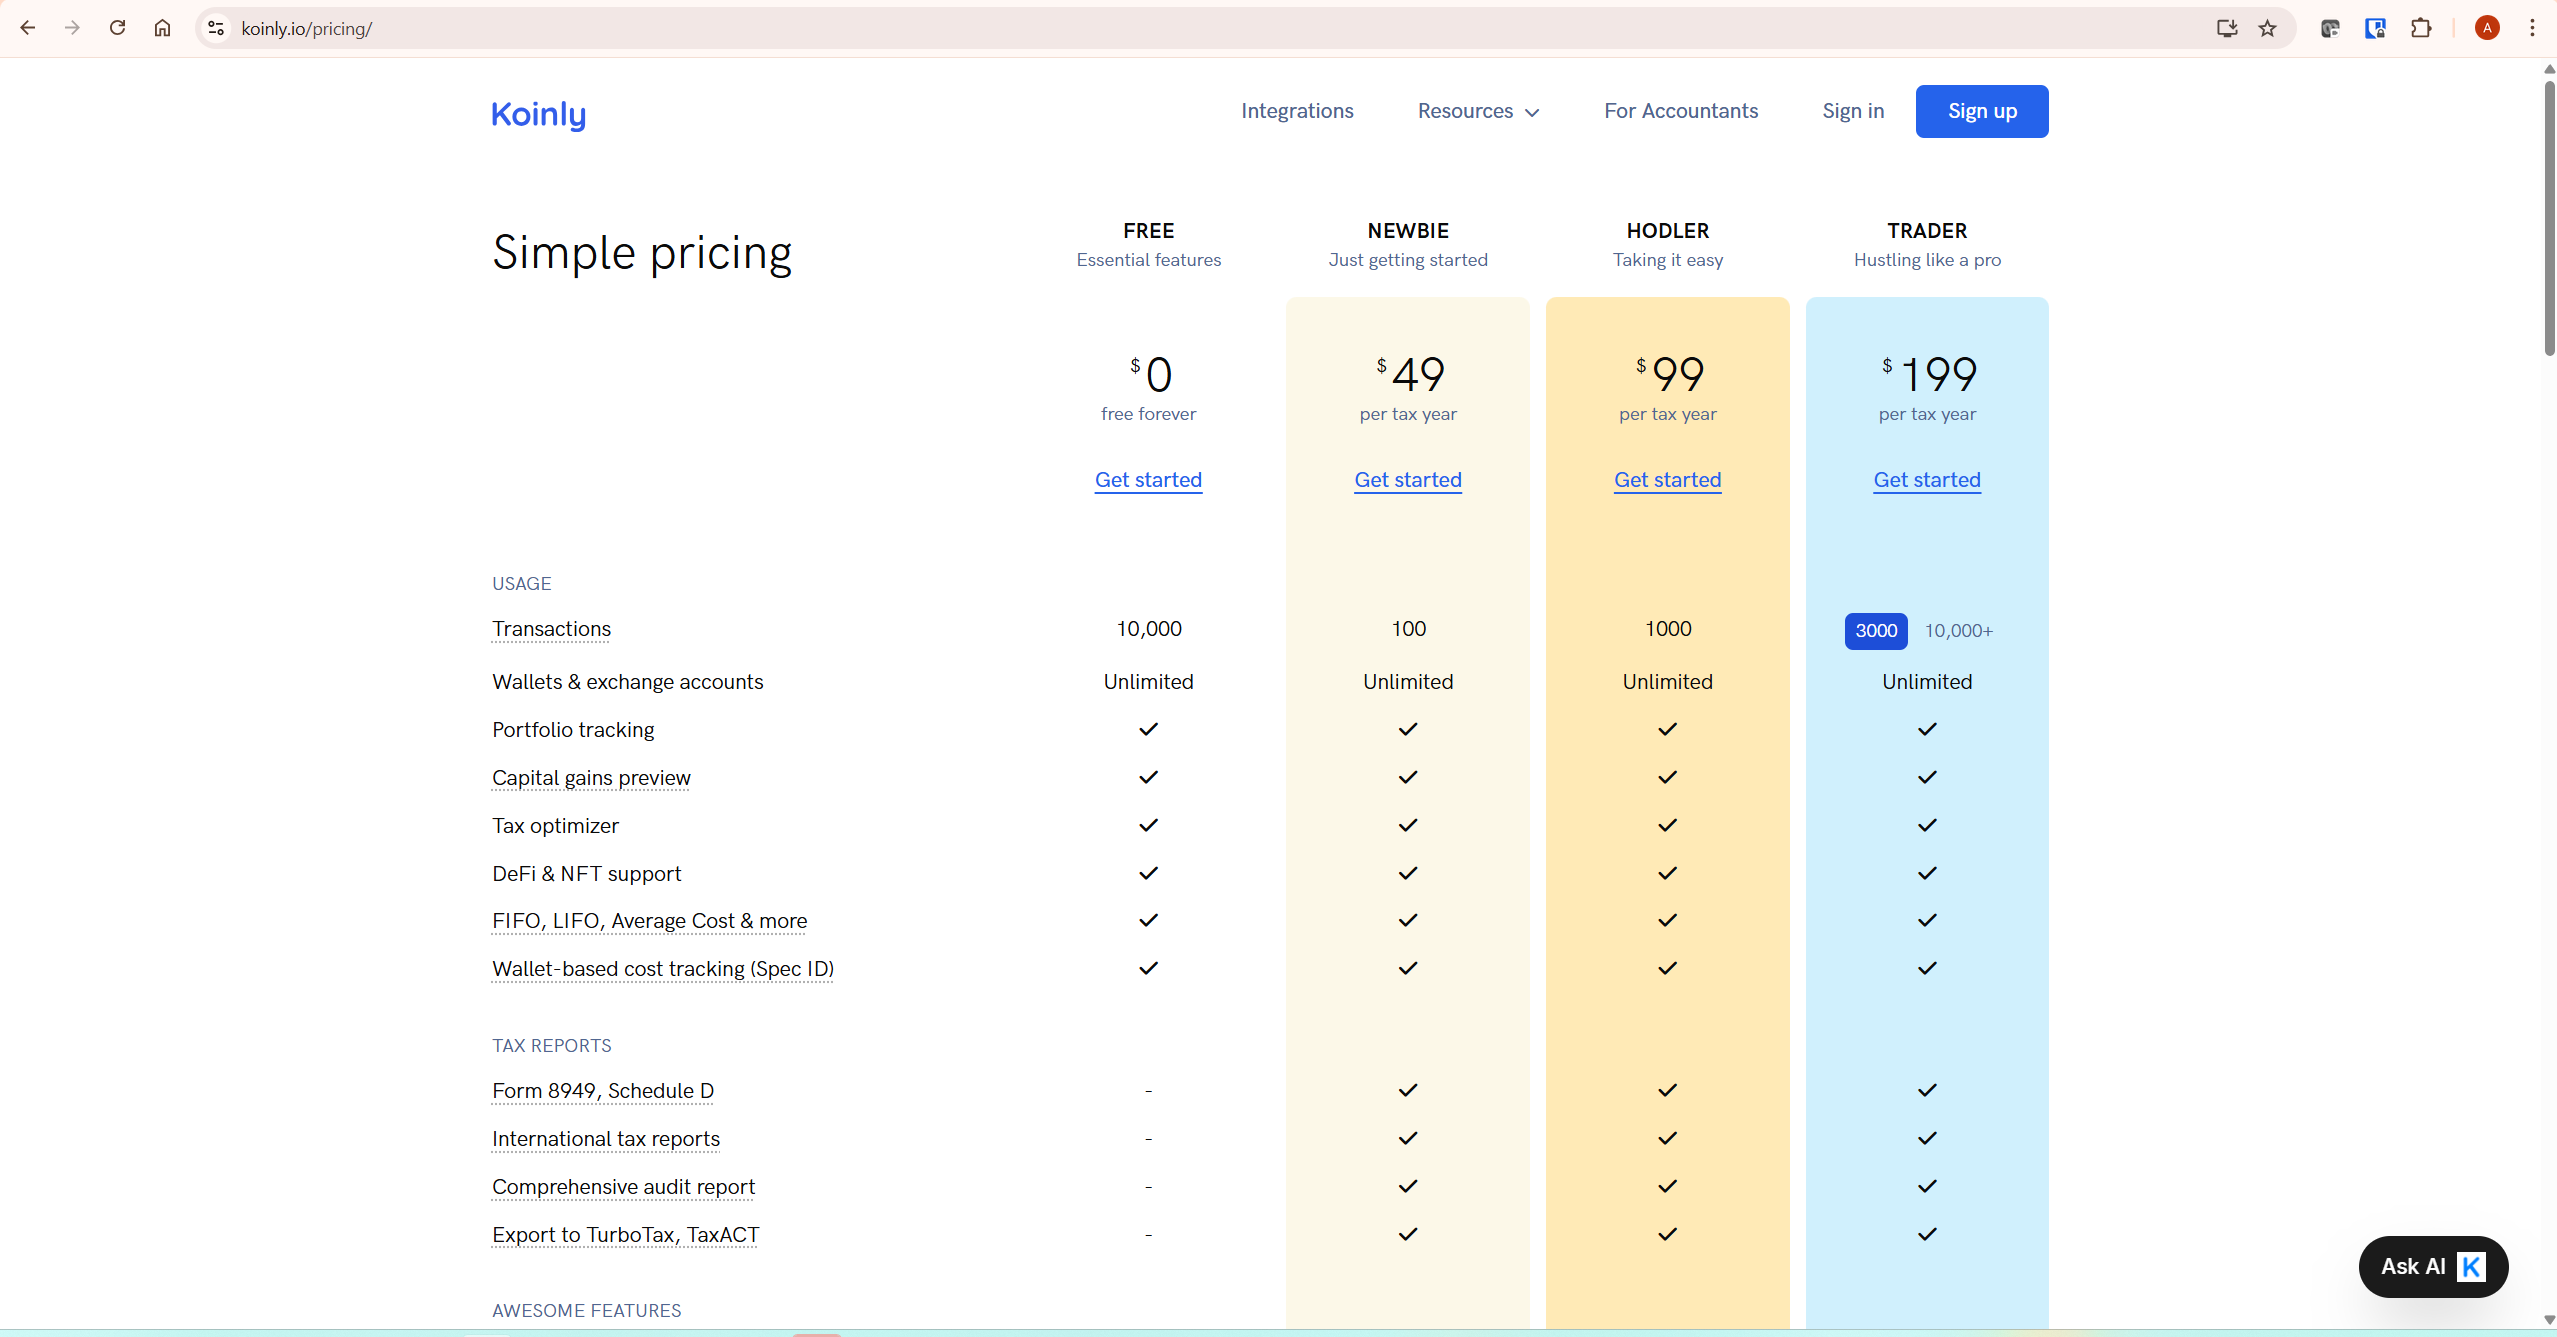Click the Sign up button
2557x1337 pixels.
tap(1980, 111)
